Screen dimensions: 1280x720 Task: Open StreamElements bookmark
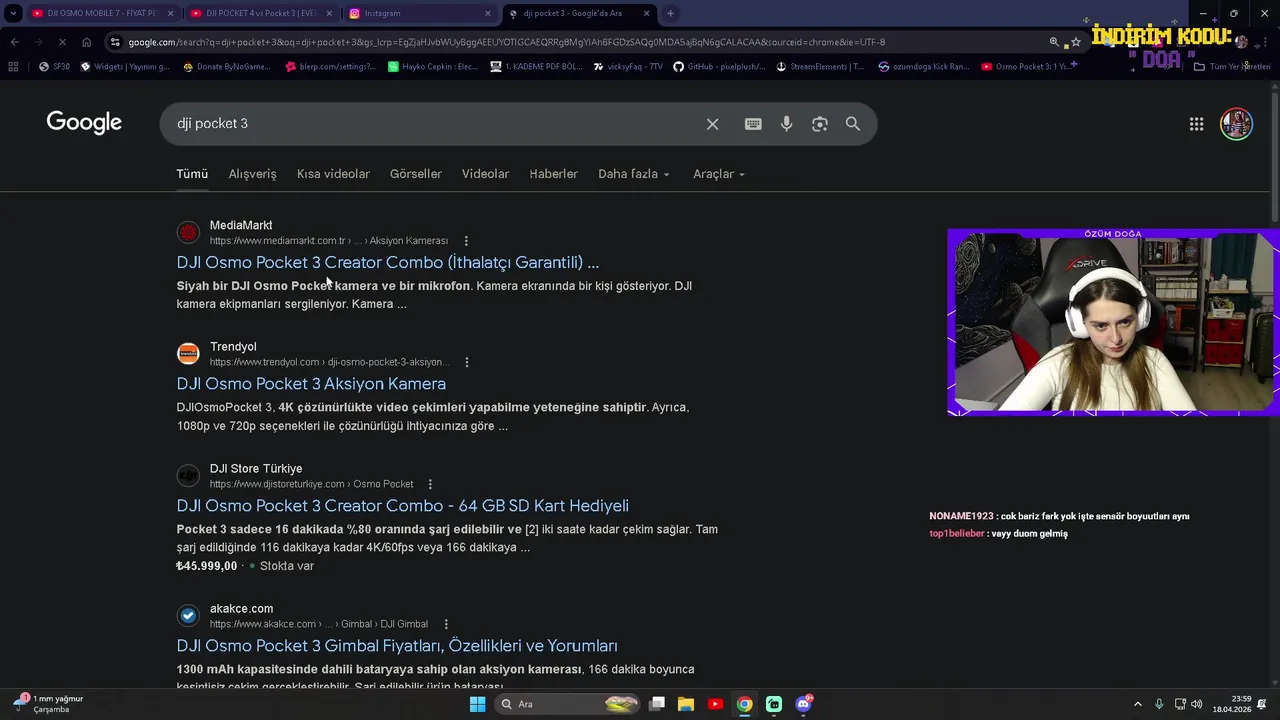[x=819, y=67]
